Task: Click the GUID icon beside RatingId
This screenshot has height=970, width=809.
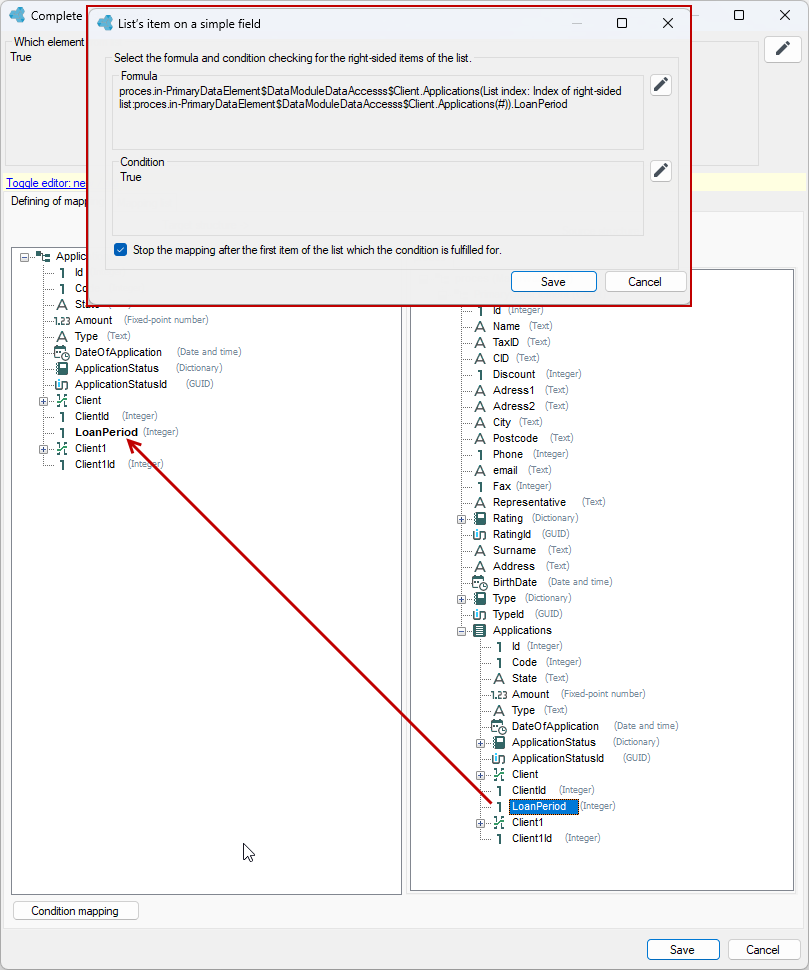Action: tap(479, 534)
